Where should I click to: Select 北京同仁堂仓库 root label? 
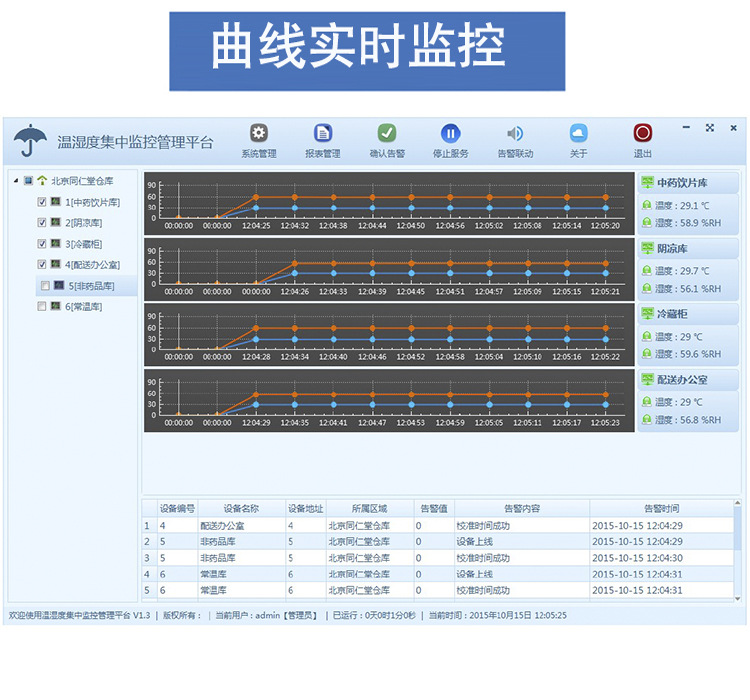[82, 181]
